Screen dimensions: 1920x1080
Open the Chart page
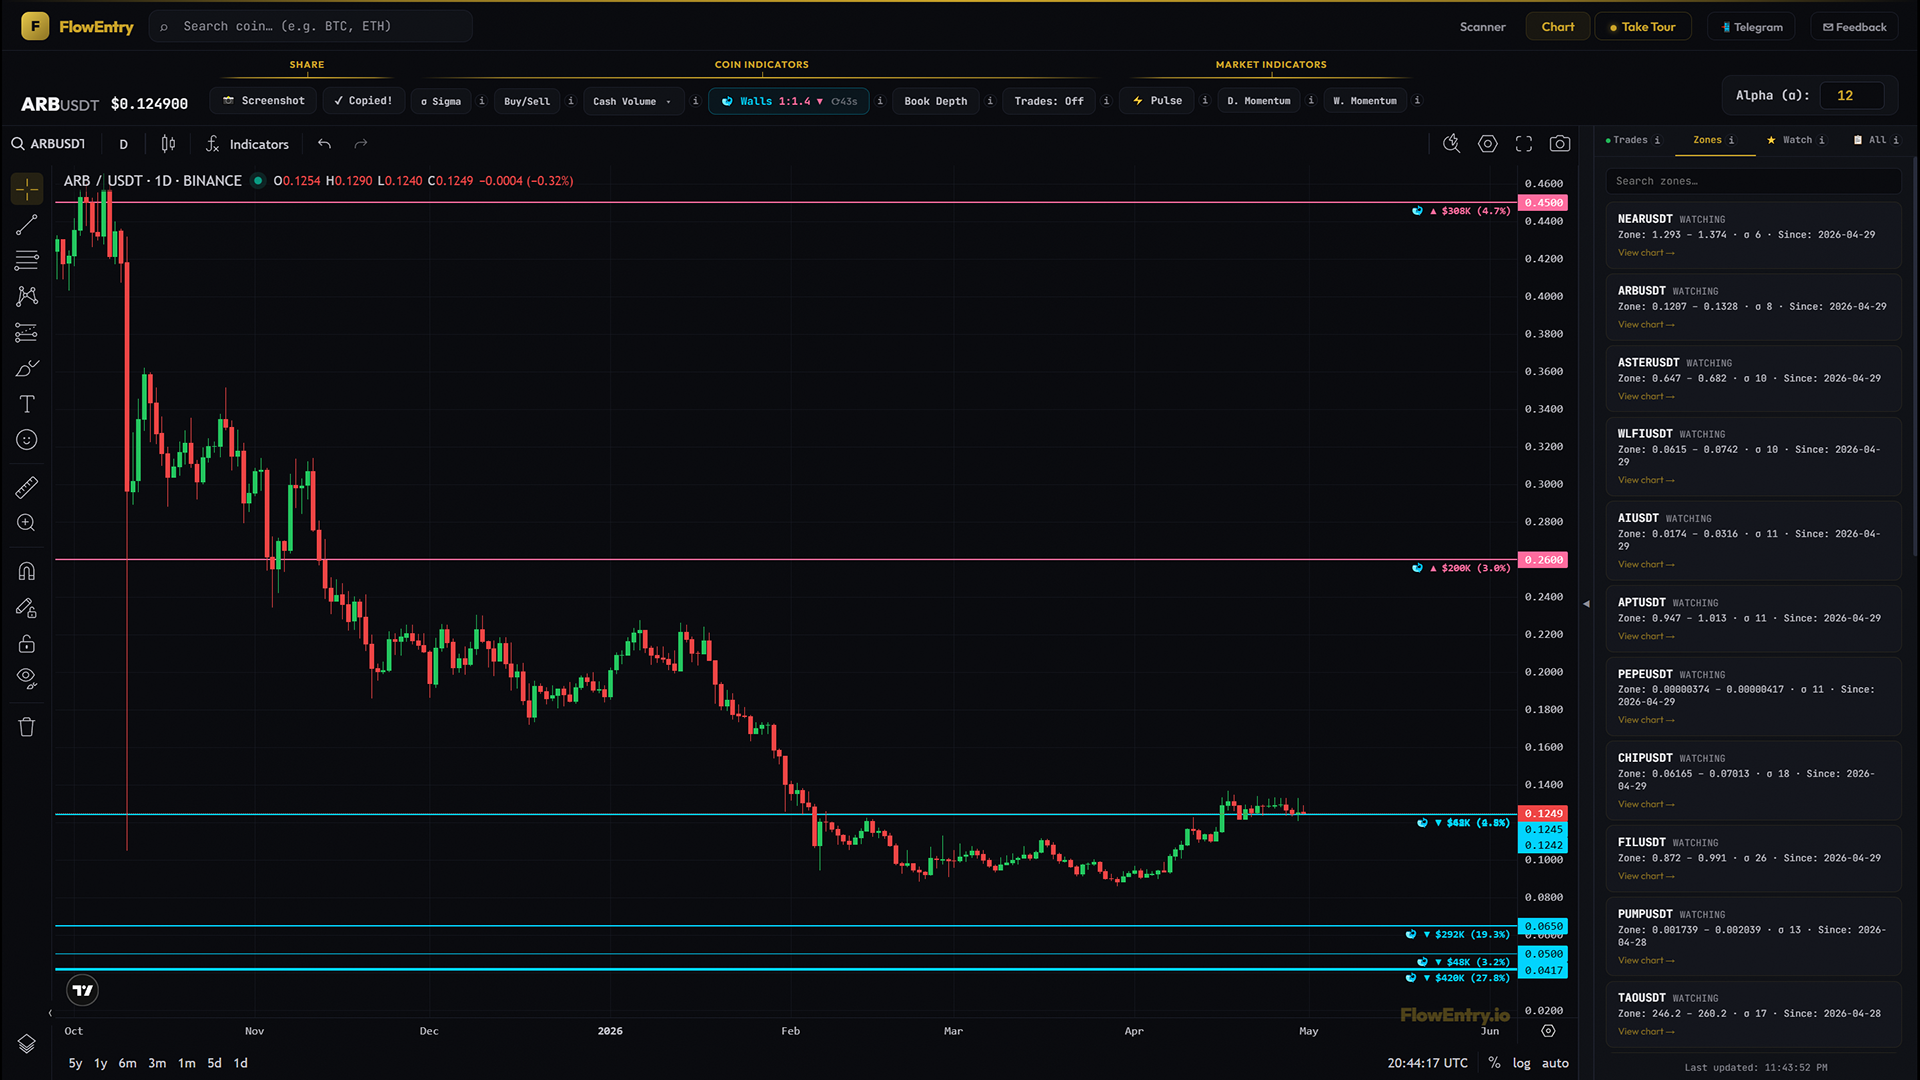[x=1558, y=27]
